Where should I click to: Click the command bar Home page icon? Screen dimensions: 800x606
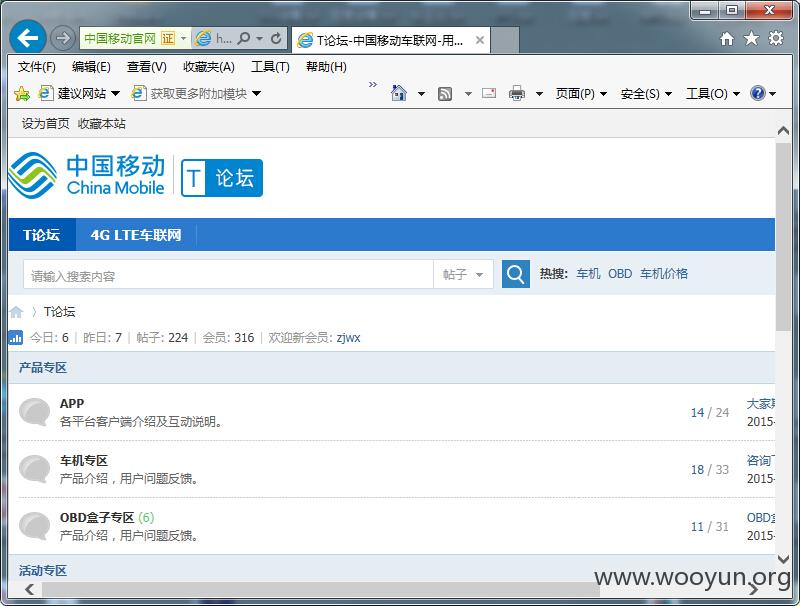(399, 93)
